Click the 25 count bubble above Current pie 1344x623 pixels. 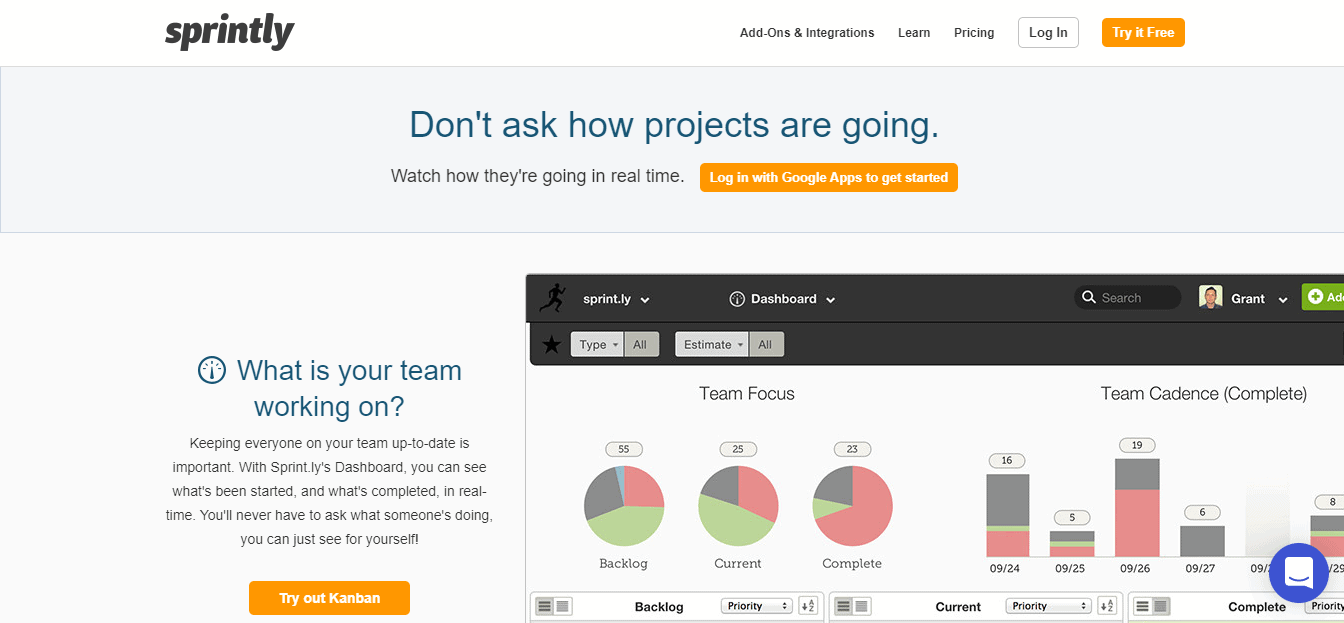point(738,449)
